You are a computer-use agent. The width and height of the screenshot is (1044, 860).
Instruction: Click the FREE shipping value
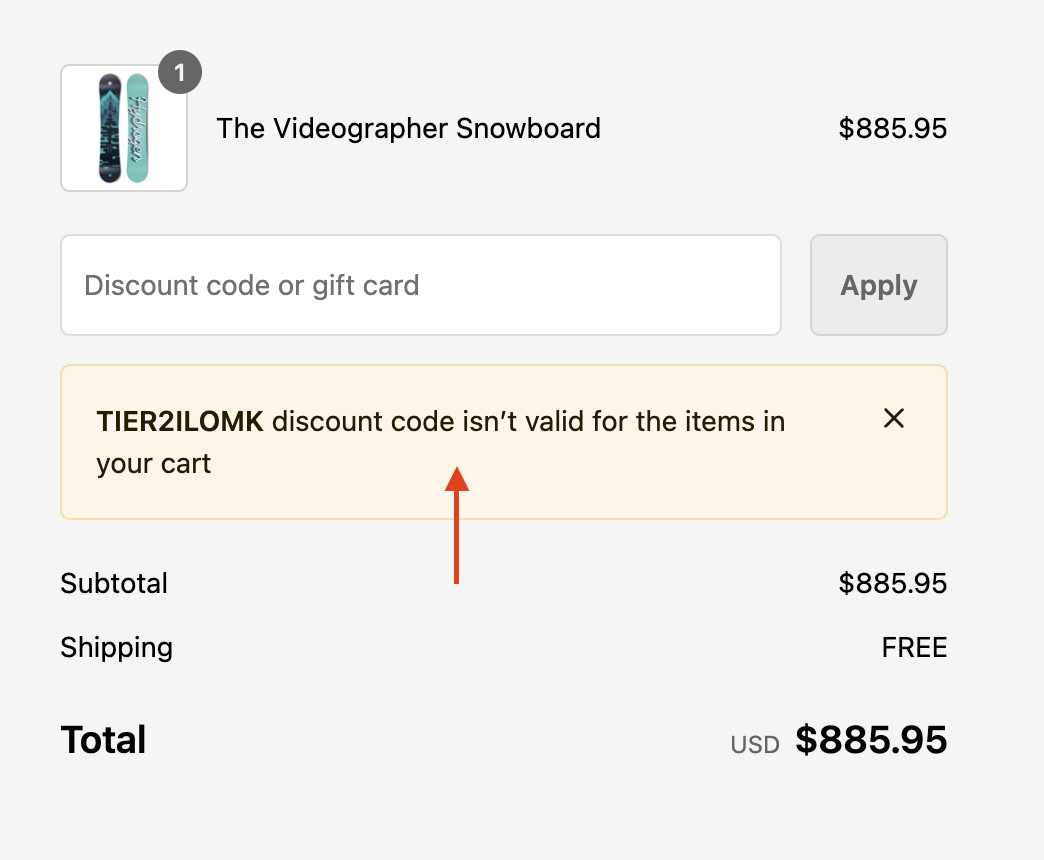pos(913,647)
